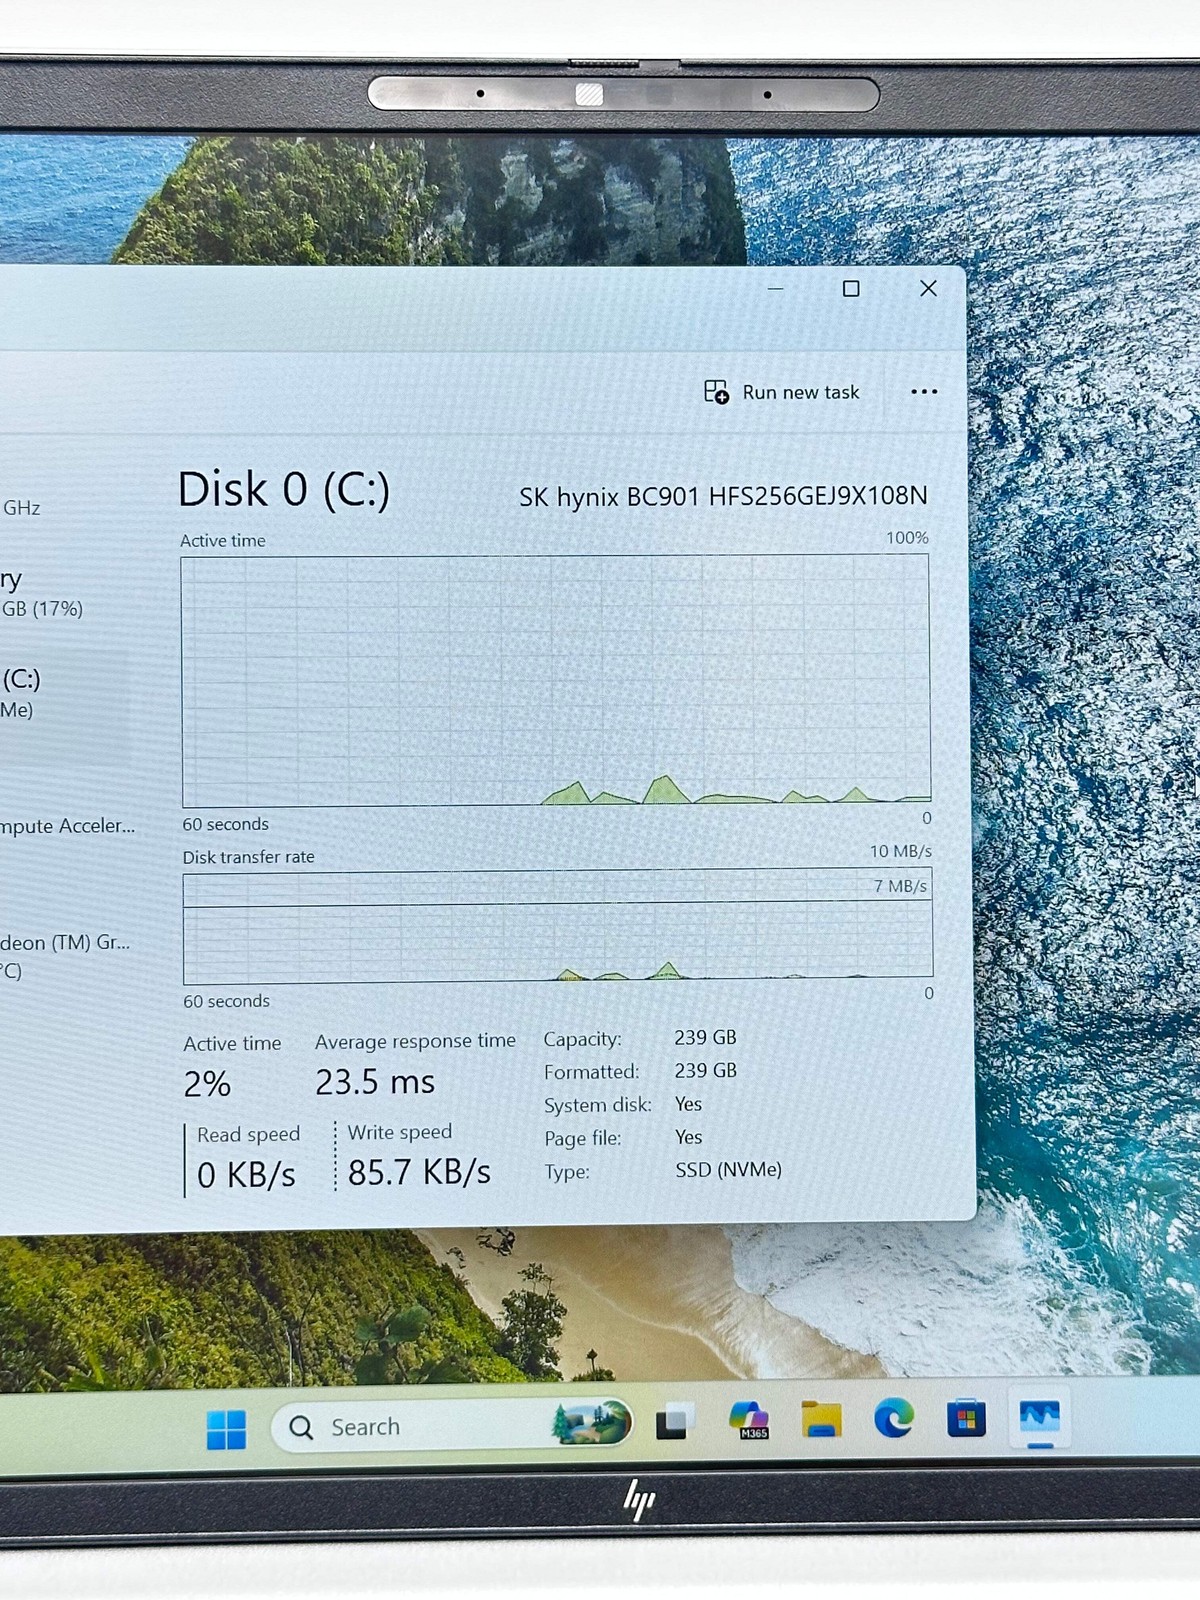This screenshot has width=1200, height=1600.
Task: Select the Radeon (TM) Graphics sidebar item
Action: (x=64, y=956)
